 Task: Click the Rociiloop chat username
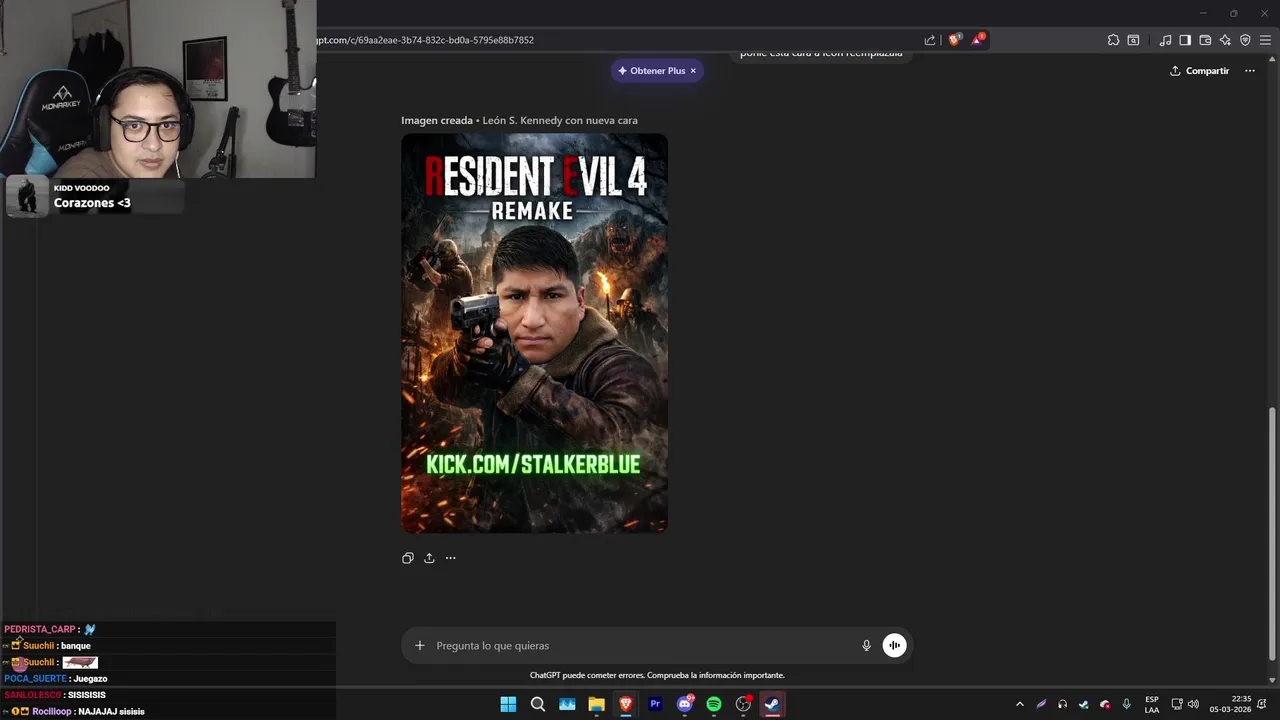tap(52, 711)
